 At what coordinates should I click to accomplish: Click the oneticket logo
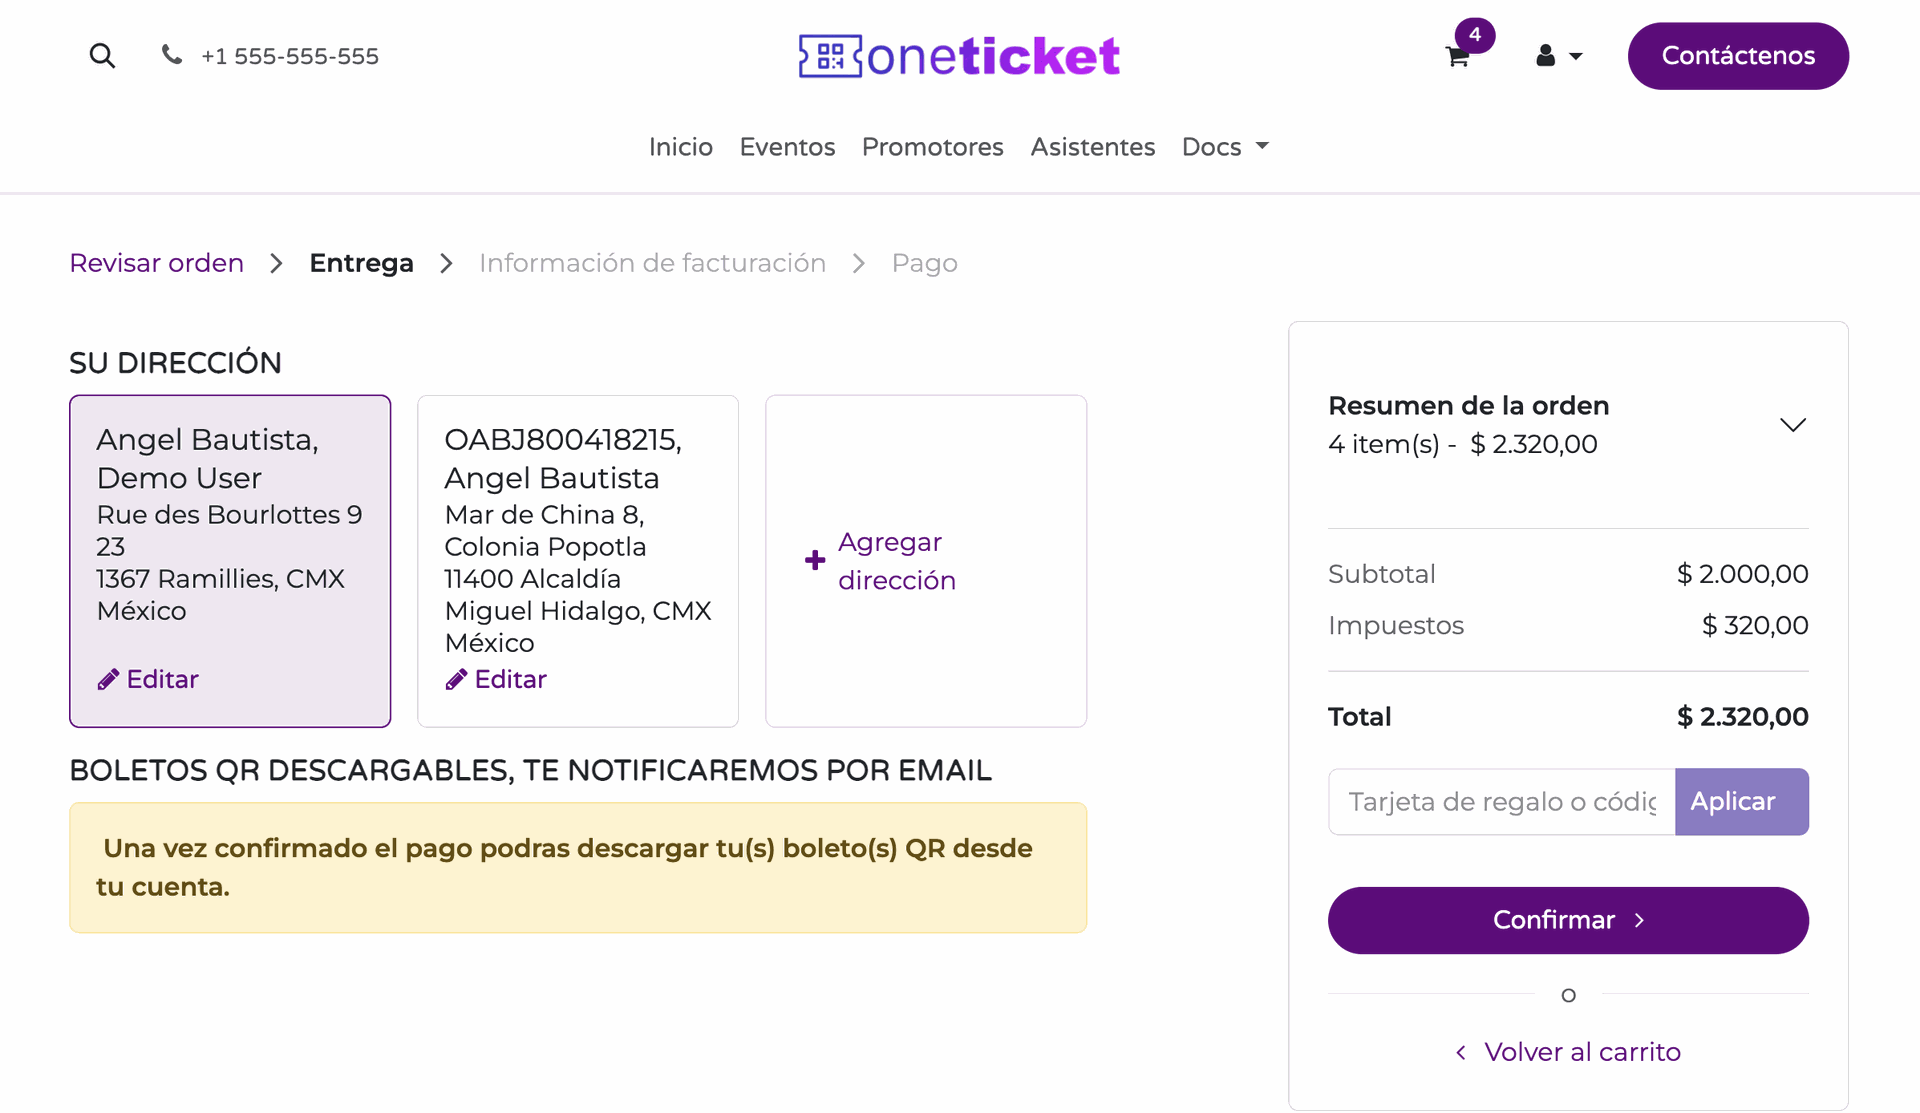pos(959,56)
